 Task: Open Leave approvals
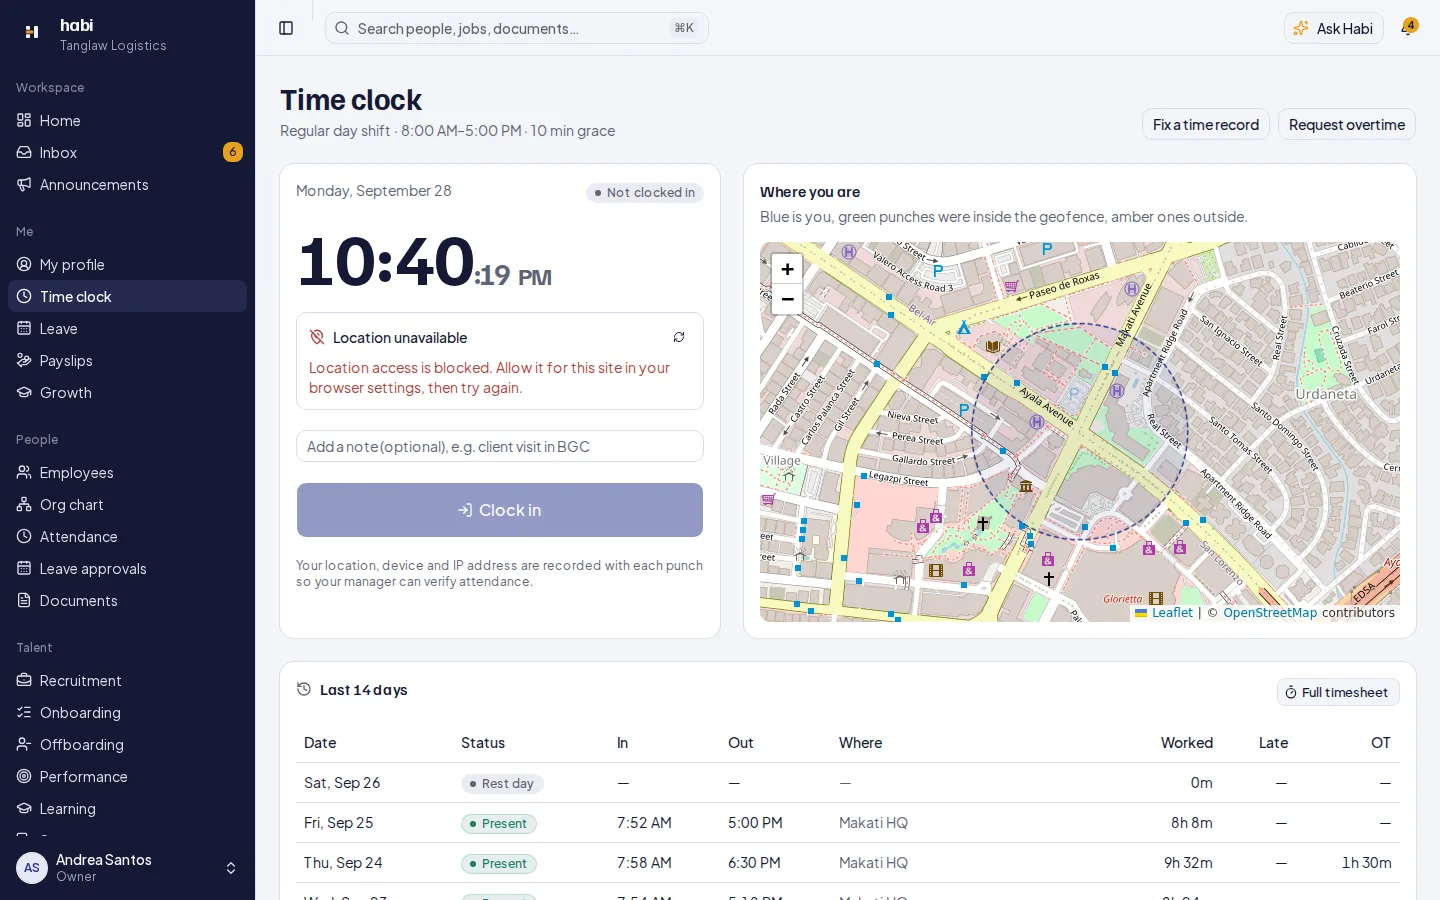pos(127,568)
